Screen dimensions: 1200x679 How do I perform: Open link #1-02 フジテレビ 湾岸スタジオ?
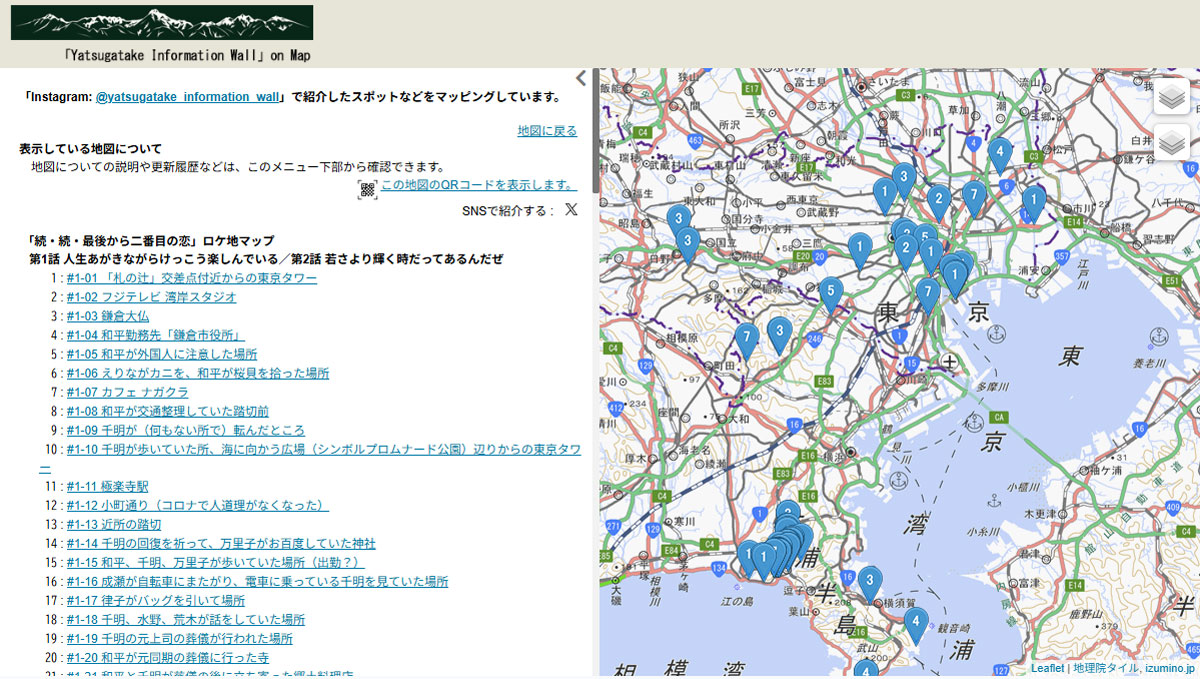coord(152,297)
